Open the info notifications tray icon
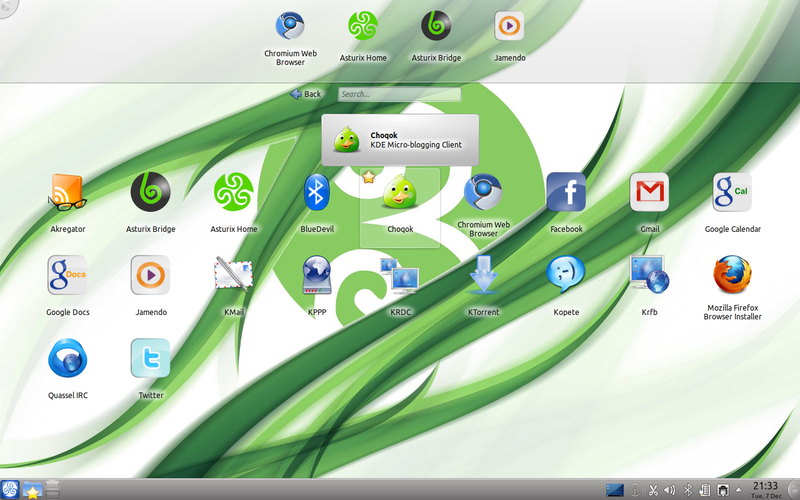This screenshot has width=800, height=500. click(x=635, y=490)
